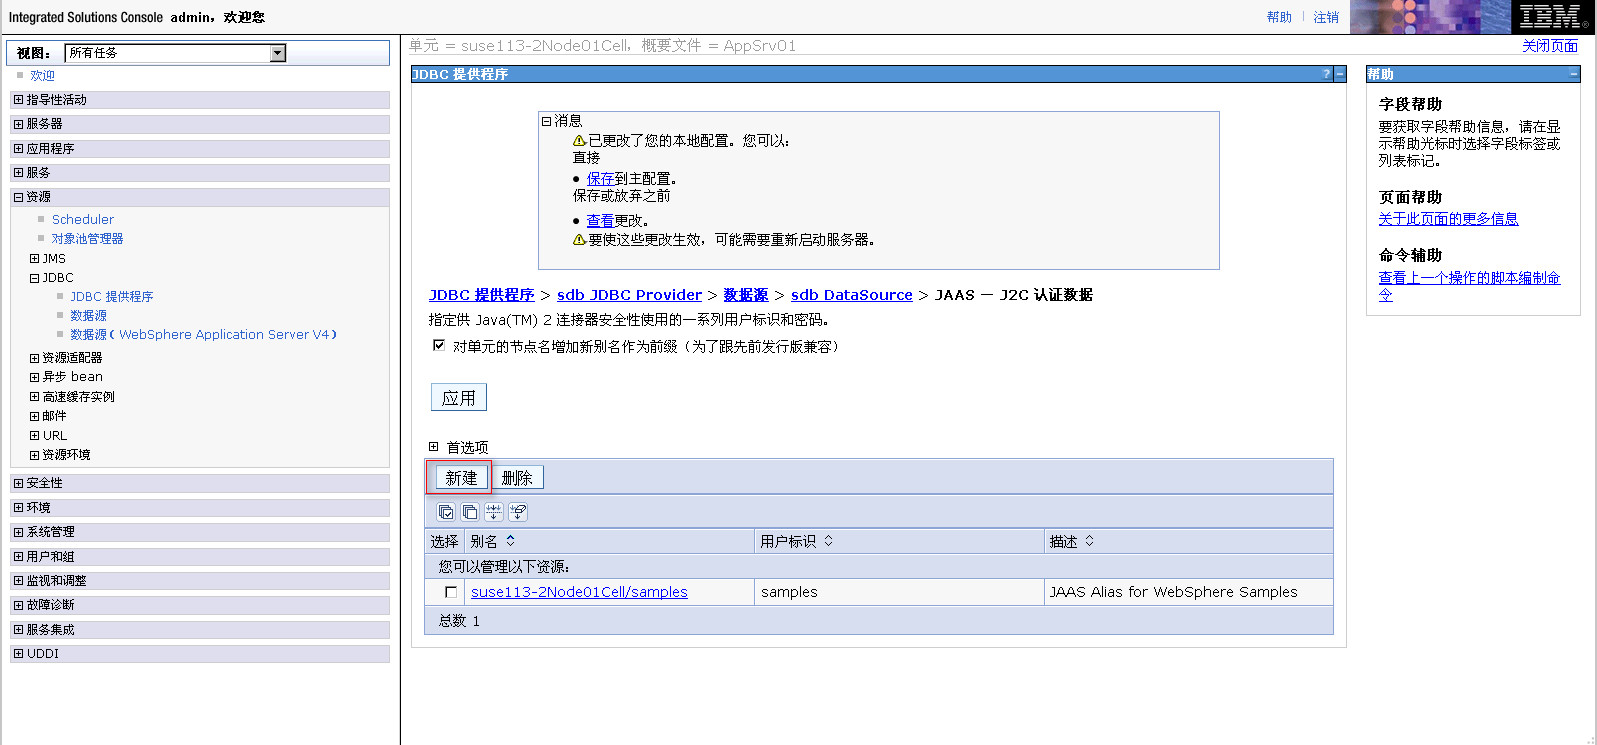Sort by 描述 column arrows
Screen dimensions: 1597x745
[1090, 541]
